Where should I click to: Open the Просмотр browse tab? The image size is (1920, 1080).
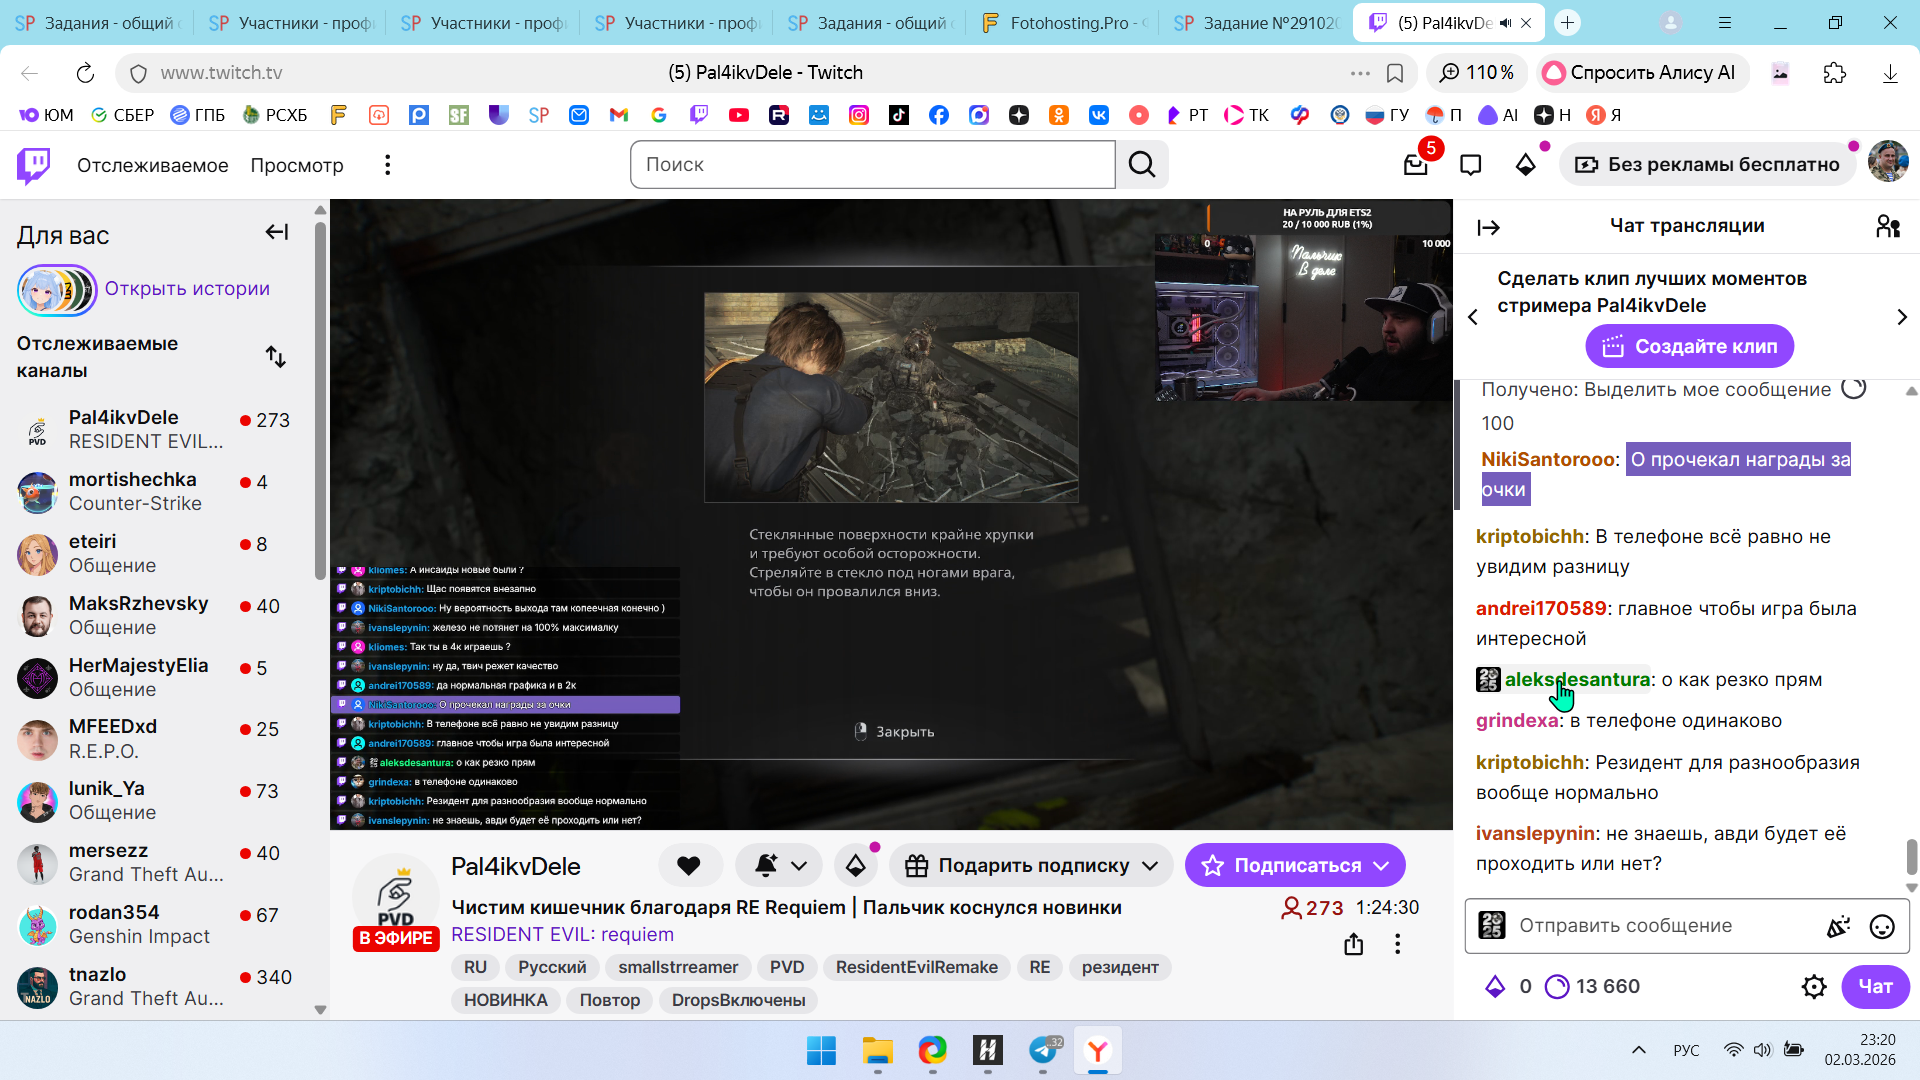coord(296,165)
